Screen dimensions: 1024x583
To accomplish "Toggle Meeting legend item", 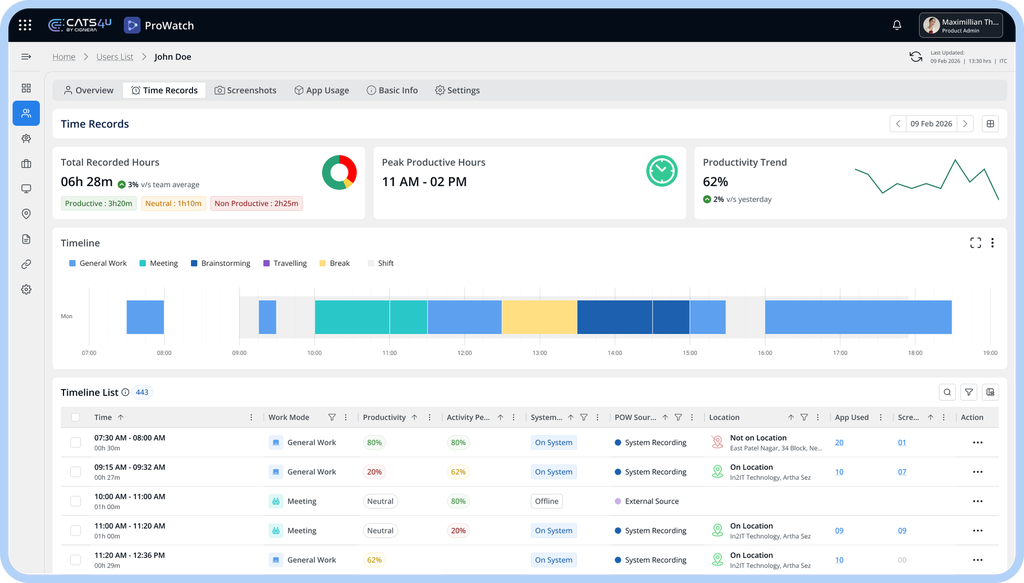I will tap(159, 263).
